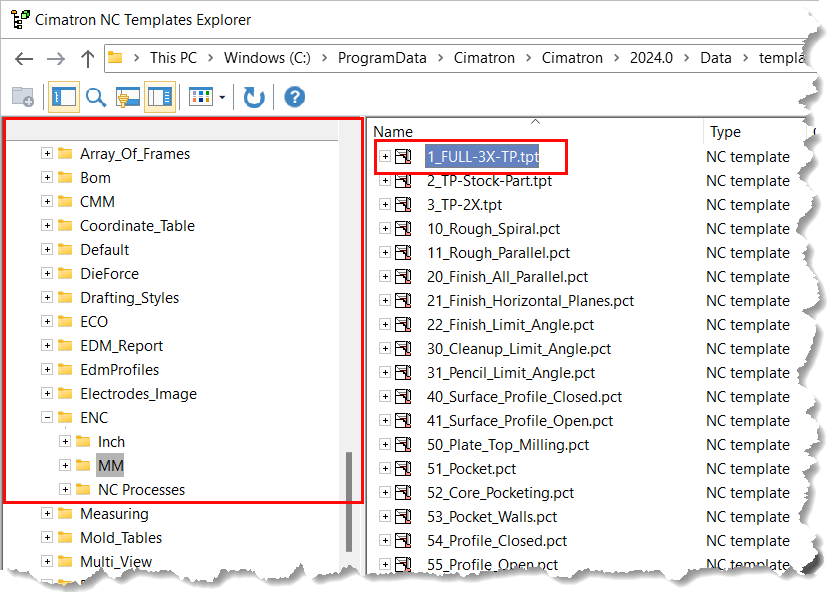Toggle the folder tree pane button
The image size is (827, 592).
pyautogui.click(x=64, y=97)
